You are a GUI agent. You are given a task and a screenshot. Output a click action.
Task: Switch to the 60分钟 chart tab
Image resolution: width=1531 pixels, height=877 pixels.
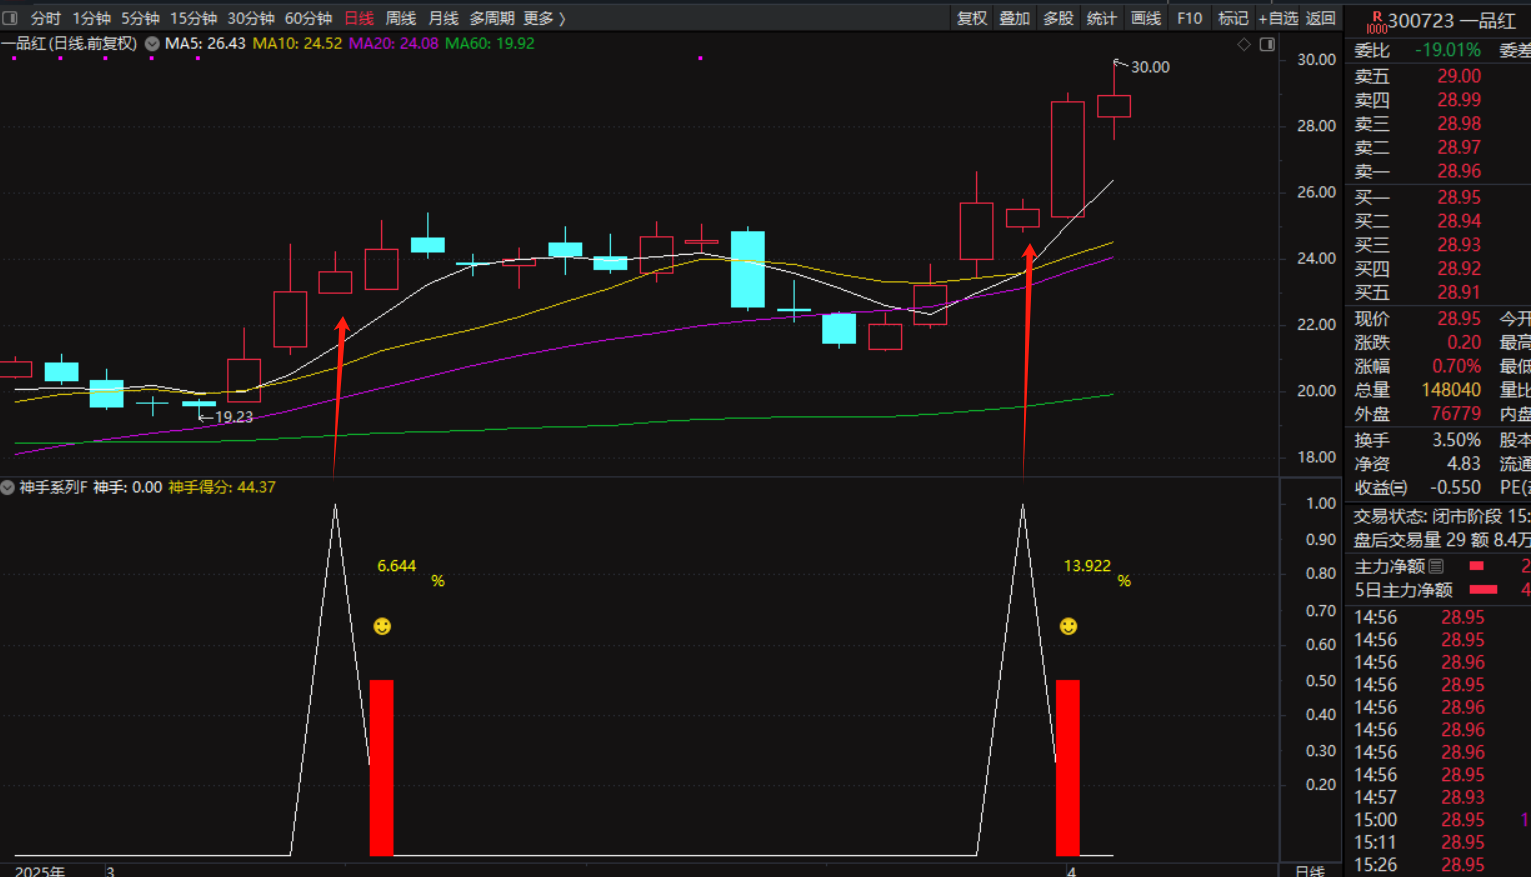point(308,18)
